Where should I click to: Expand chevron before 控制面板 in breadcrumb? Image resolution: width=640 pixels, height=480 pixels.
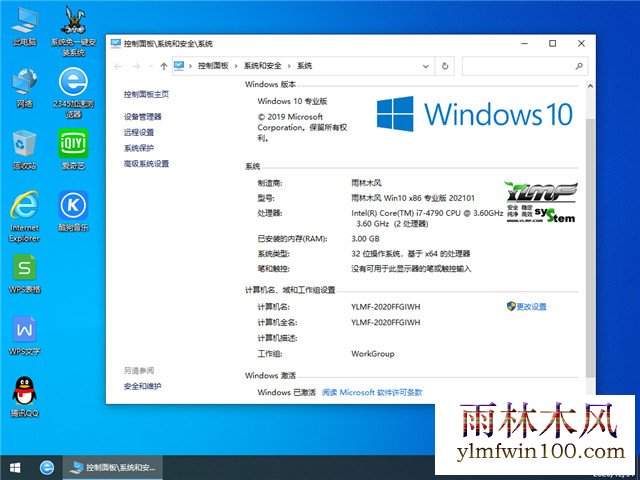(190, 66)
